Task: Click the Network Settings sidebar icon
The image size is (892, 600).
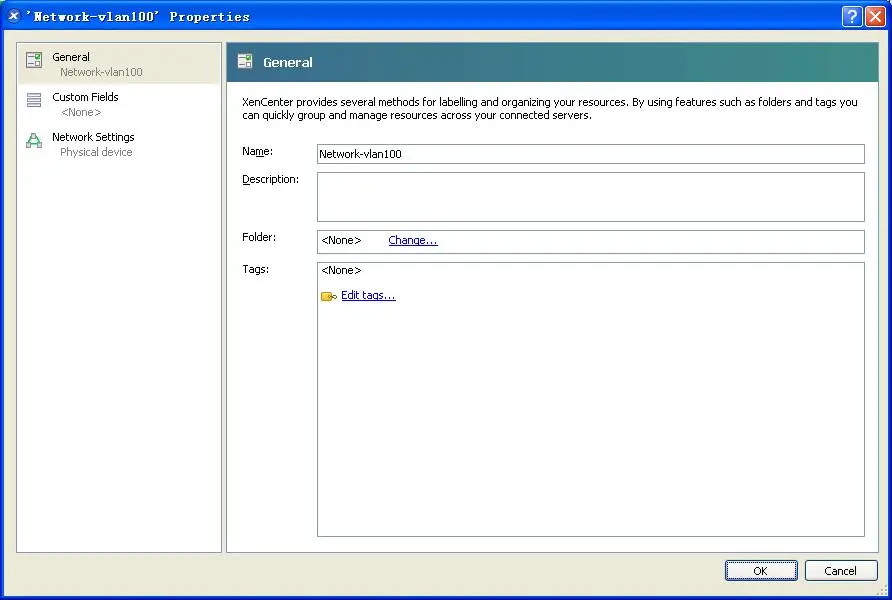Action: pyautogui.click(x=34, y=140)
